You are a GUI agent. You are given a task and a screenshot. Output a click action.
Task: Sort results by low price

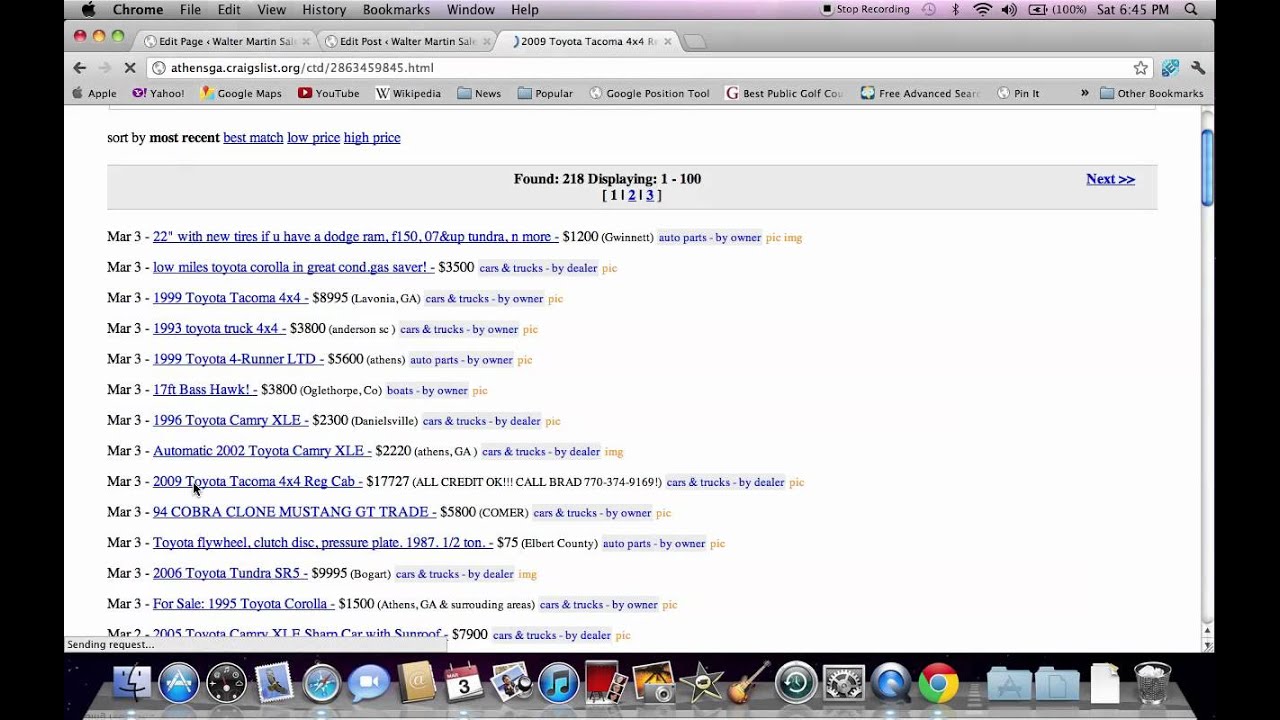[314, 138]
